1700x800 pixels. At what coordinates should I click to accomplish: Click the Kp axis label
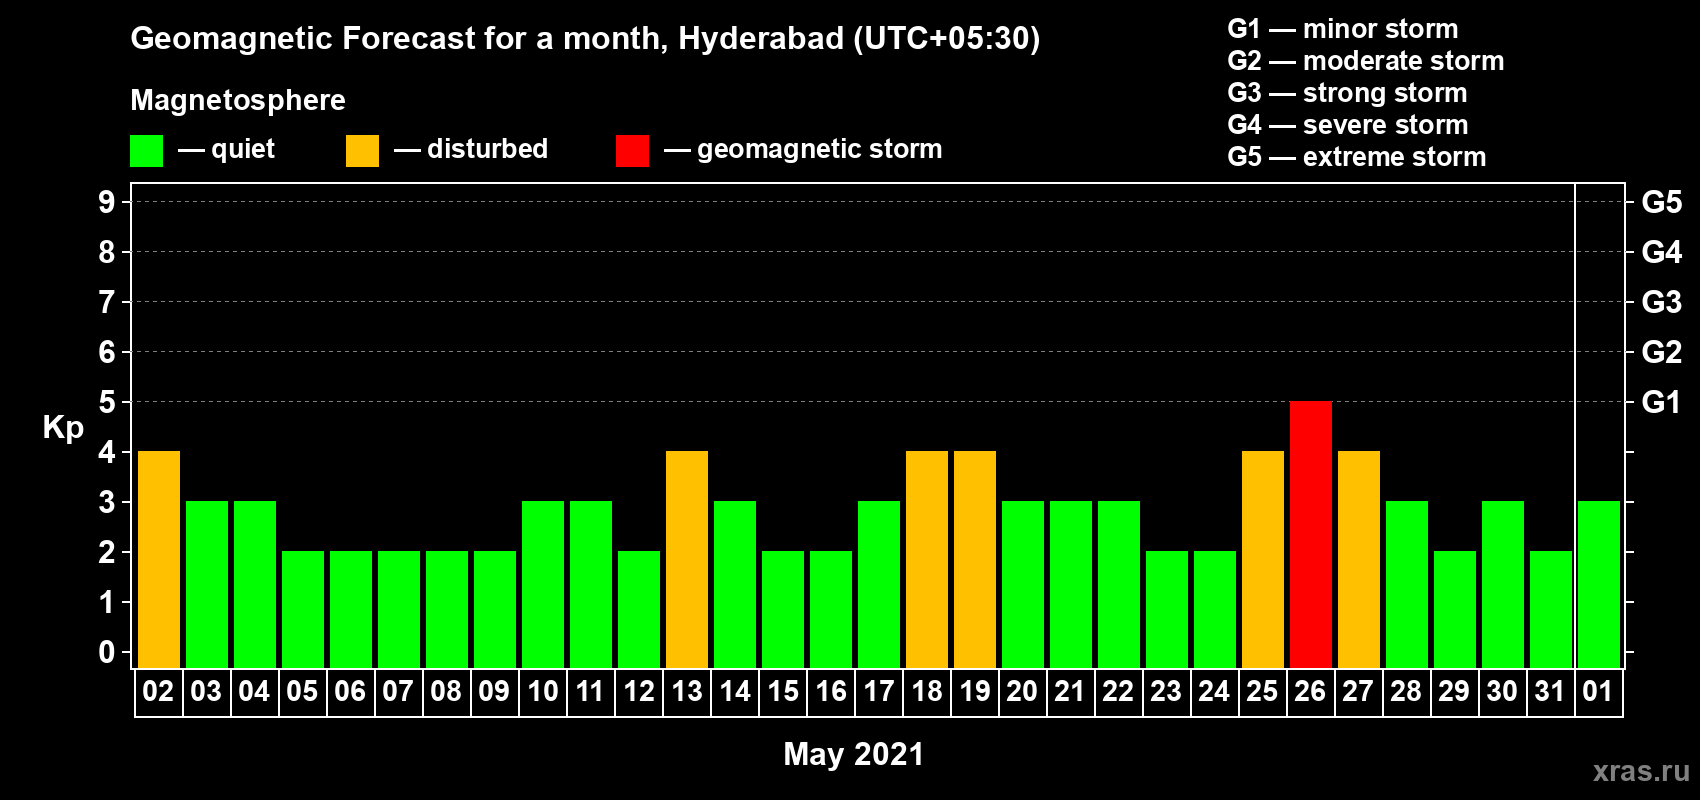pos(63,428)
